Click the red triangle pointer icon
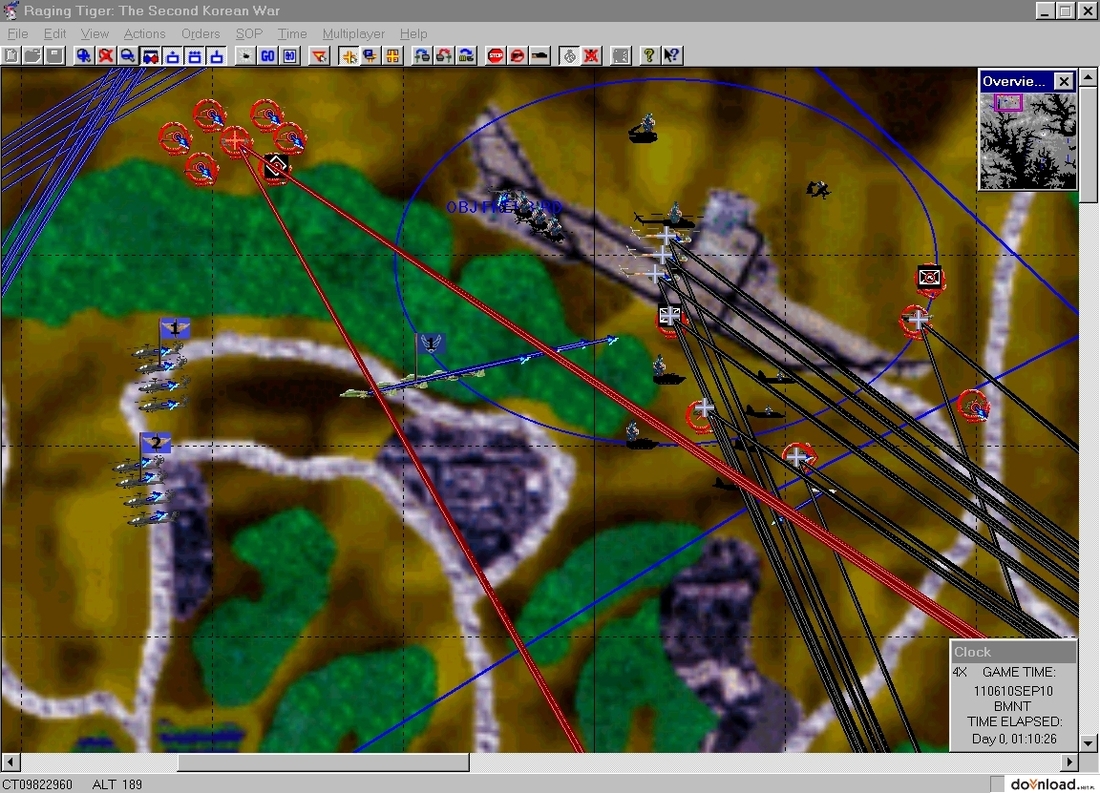Image resolution: width=1100 pixels, height=793 pixels. point(319,55)
